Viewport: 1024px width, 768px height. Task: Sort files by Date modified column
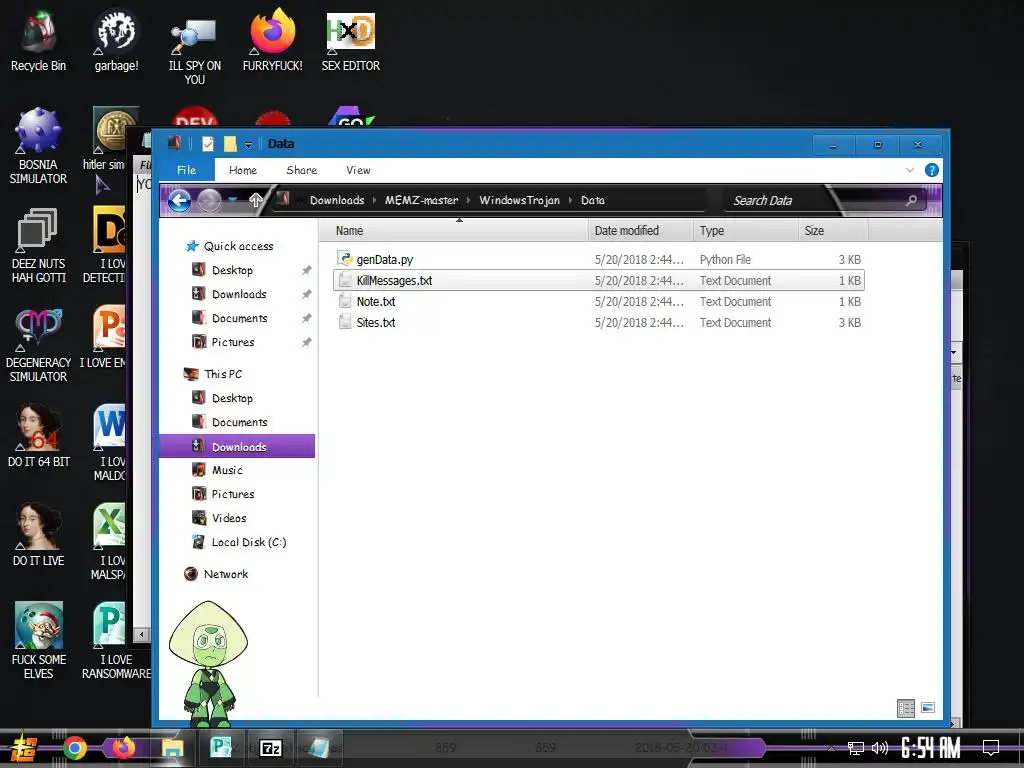point(641,231)
